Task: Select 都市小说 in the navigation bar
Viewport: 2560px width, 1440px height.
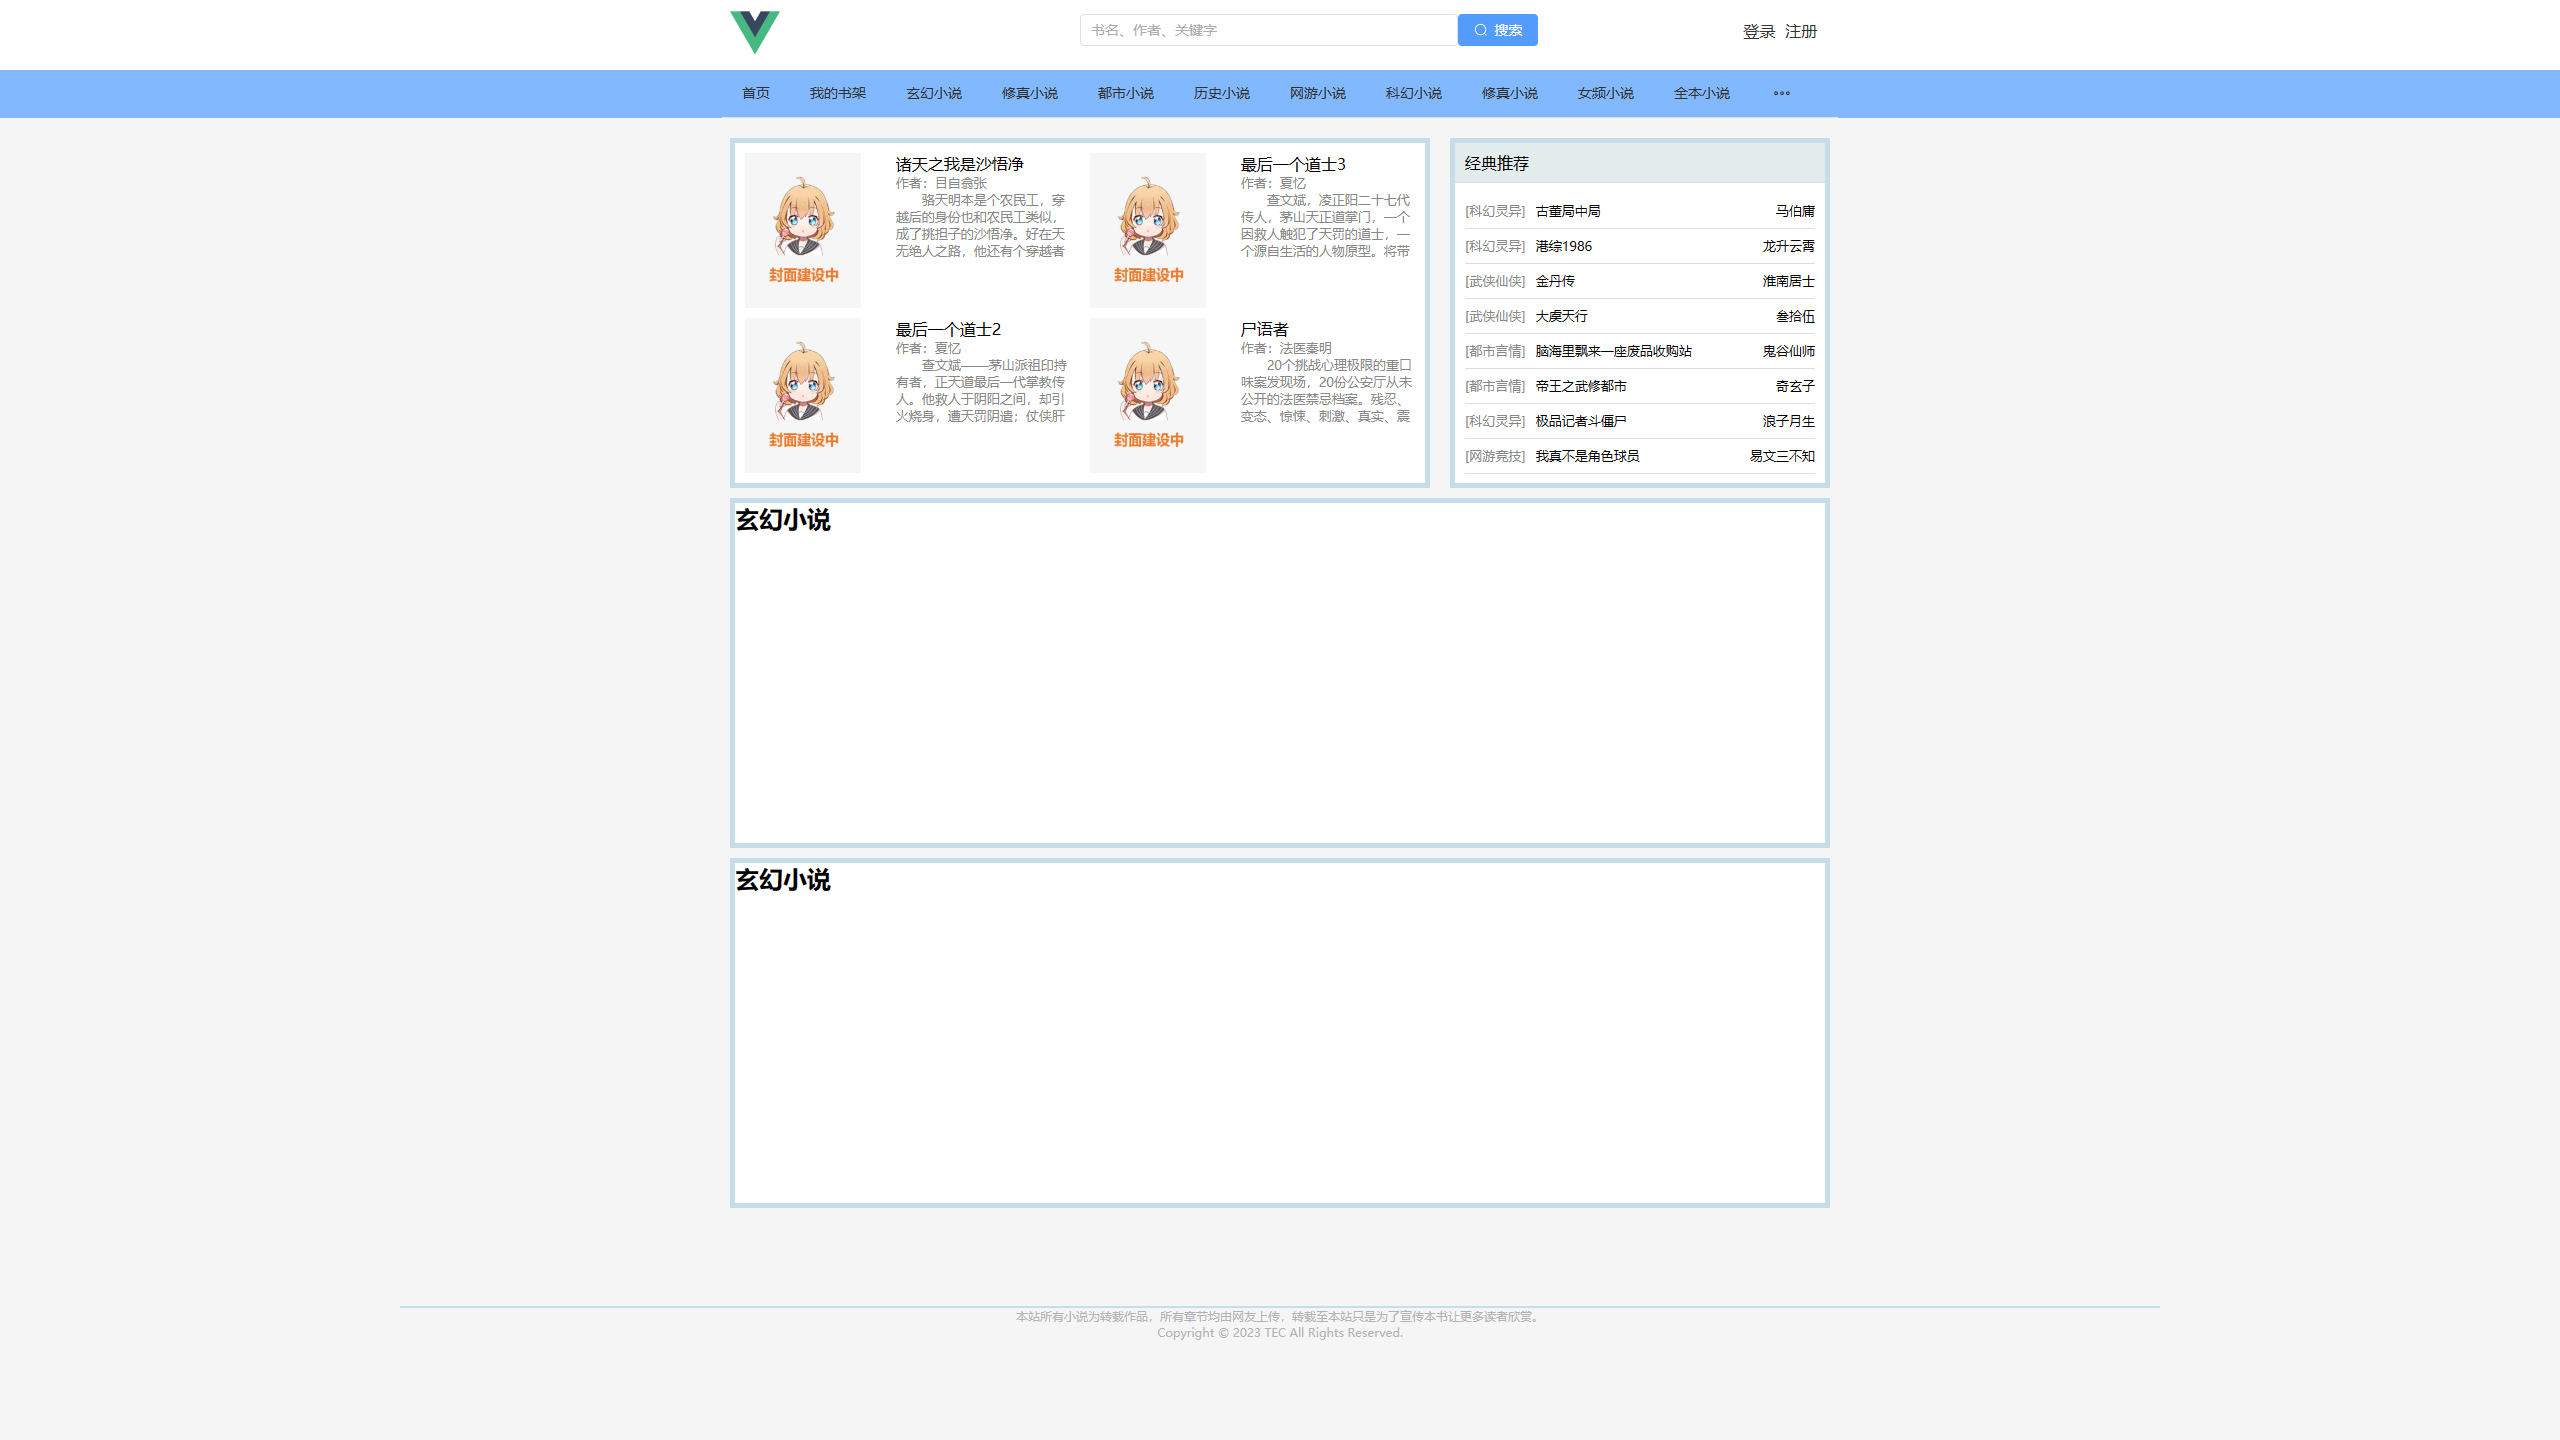Action: coord(1125,93)
